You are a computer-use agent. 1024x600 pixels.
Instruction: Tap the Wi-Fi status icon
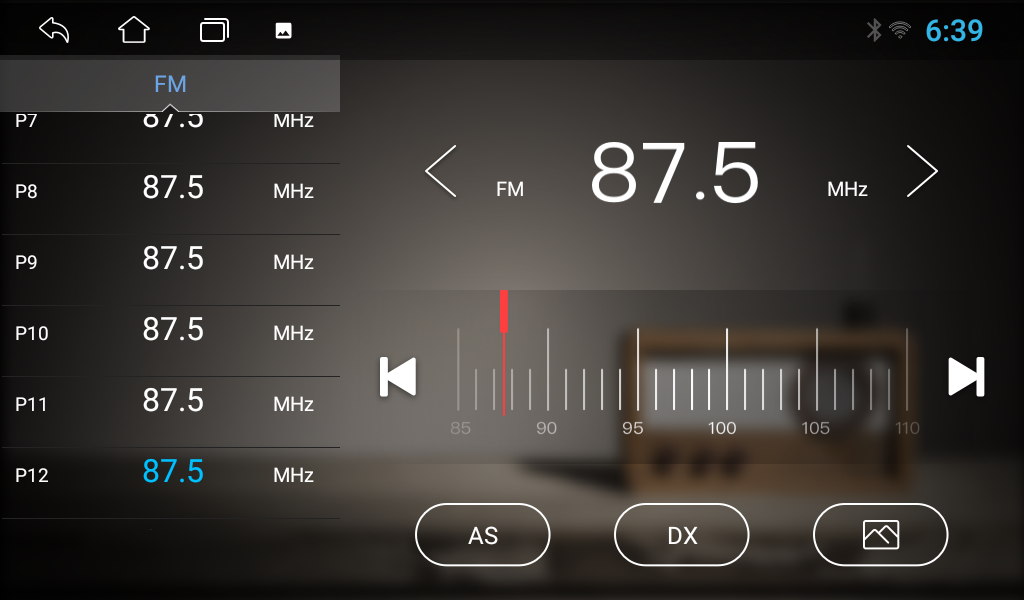coord(900,30)
